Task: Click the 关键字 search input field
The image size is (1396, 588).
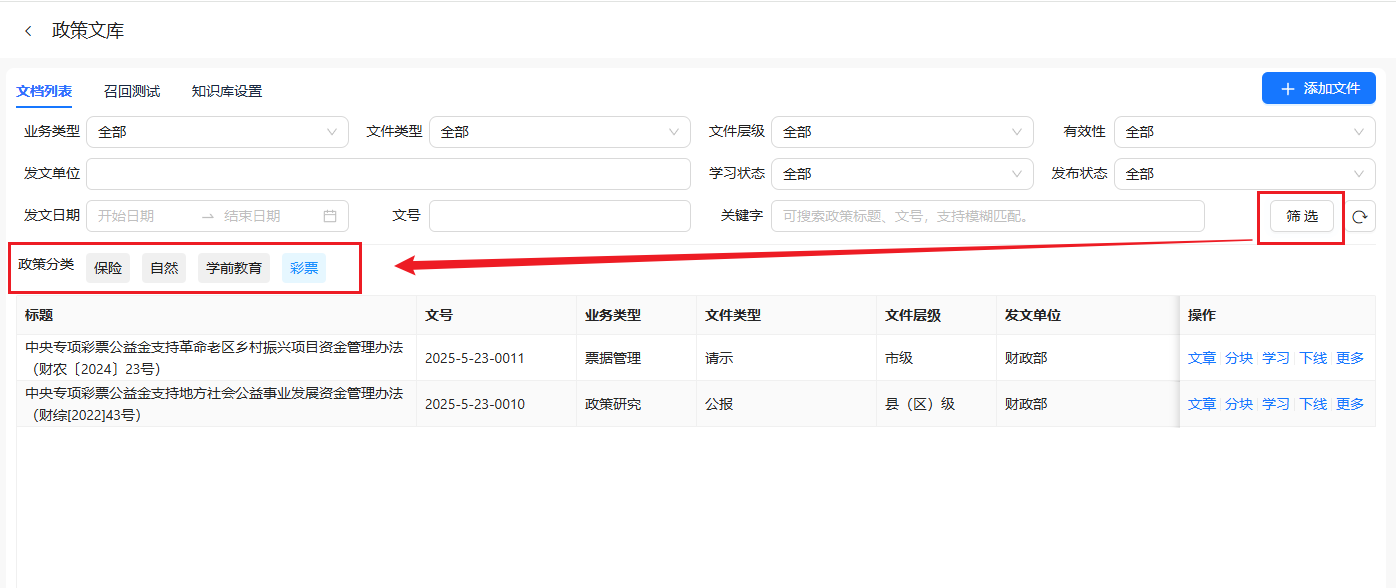Action: (x=987, y=216)
